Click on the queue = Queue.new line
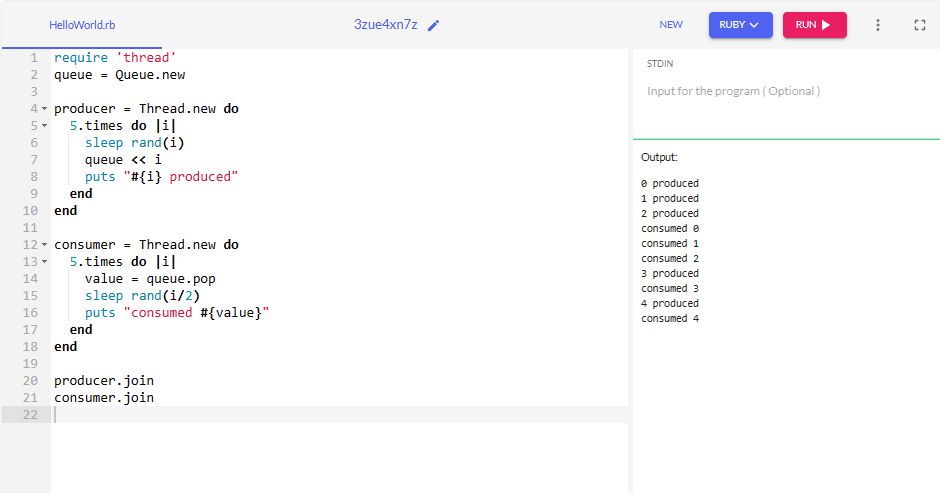 pyautogui.click(x=119, y=74)
